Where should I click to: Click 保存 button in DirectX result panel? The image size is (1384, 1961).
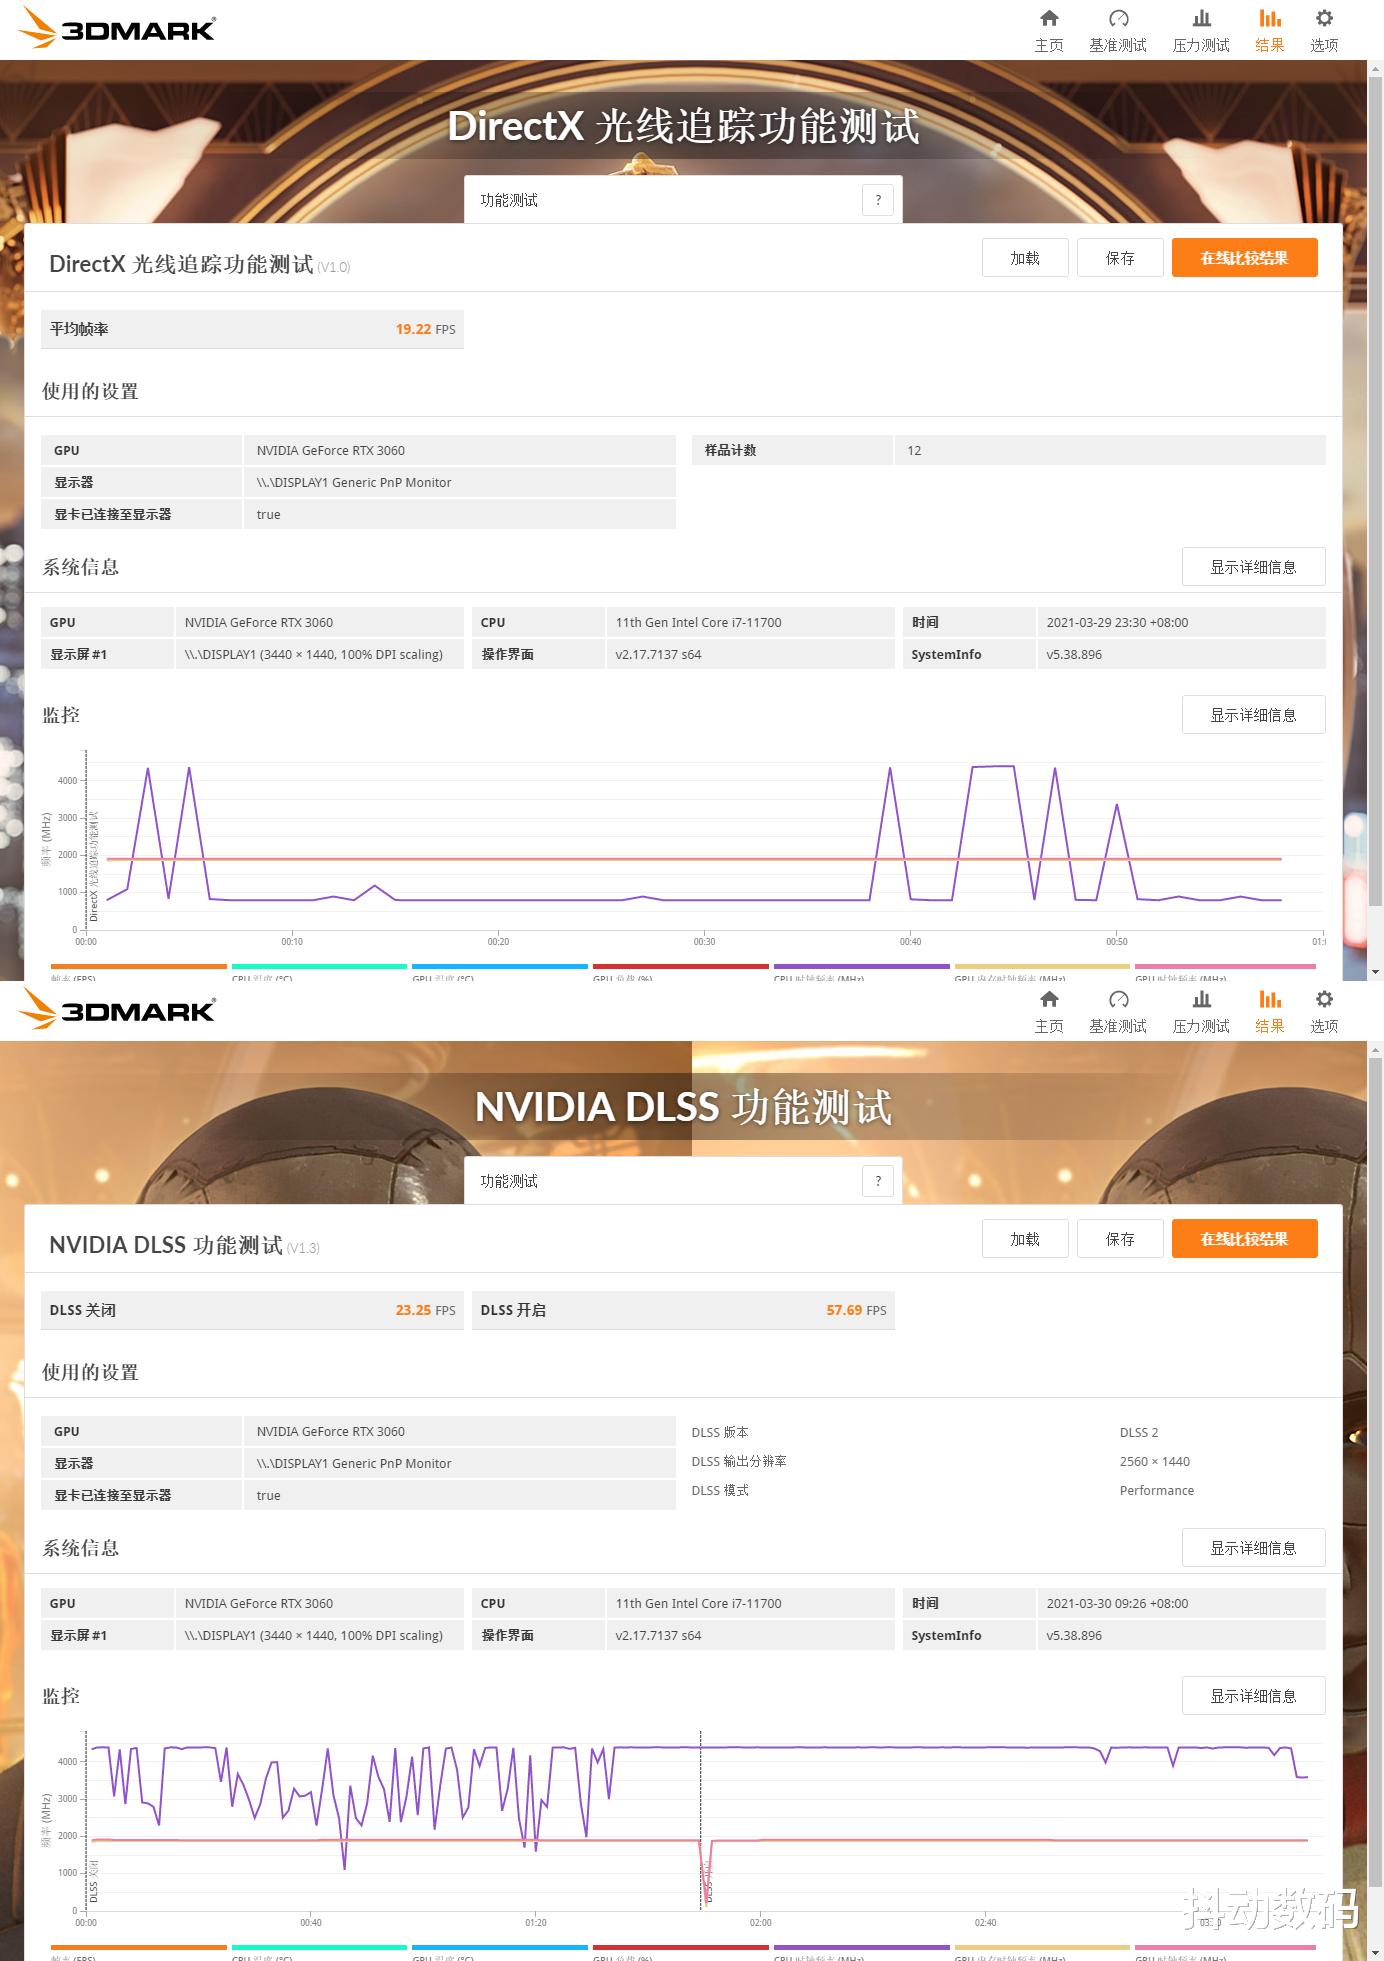click(x=1120, y=258)
